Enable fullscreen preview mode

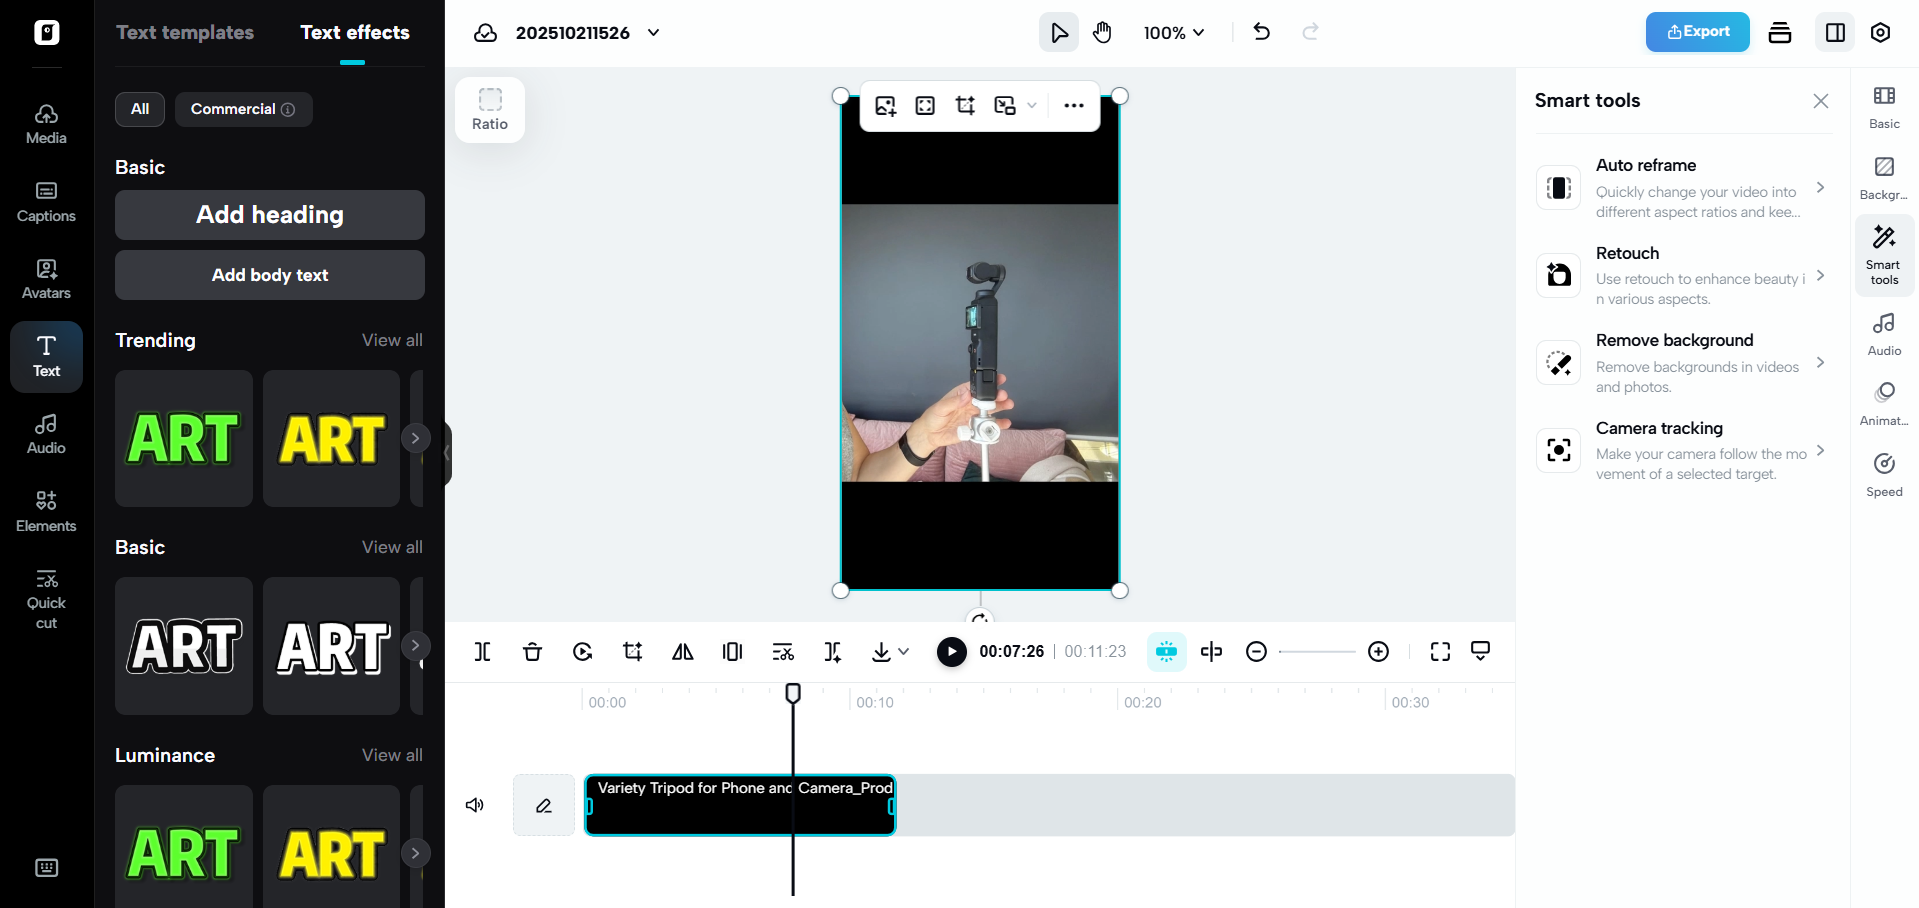[x=1439, y=651]
